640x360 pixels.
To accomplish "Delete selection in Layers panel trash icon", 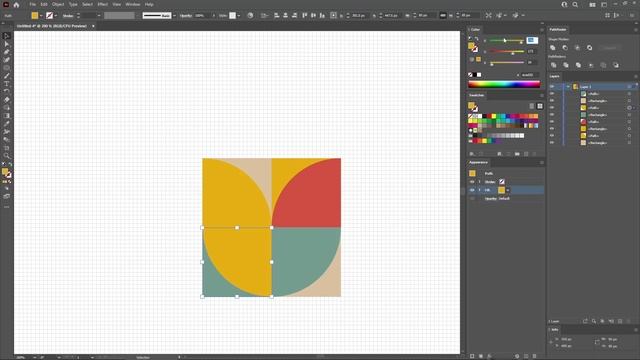I will point(629,321).
